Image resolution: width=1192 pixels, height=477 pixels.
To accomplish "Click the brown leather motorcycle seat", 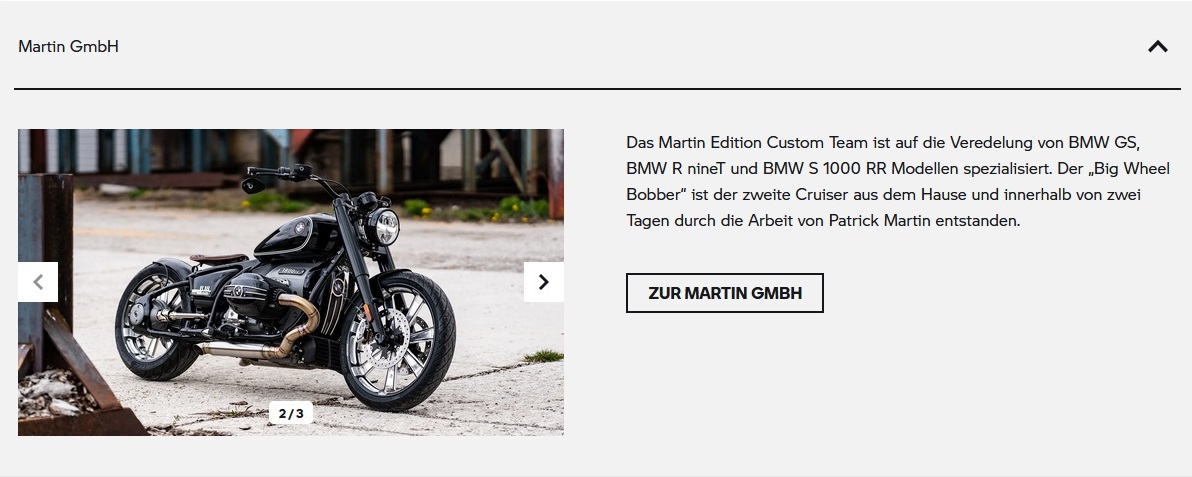I will pos(218,259).
